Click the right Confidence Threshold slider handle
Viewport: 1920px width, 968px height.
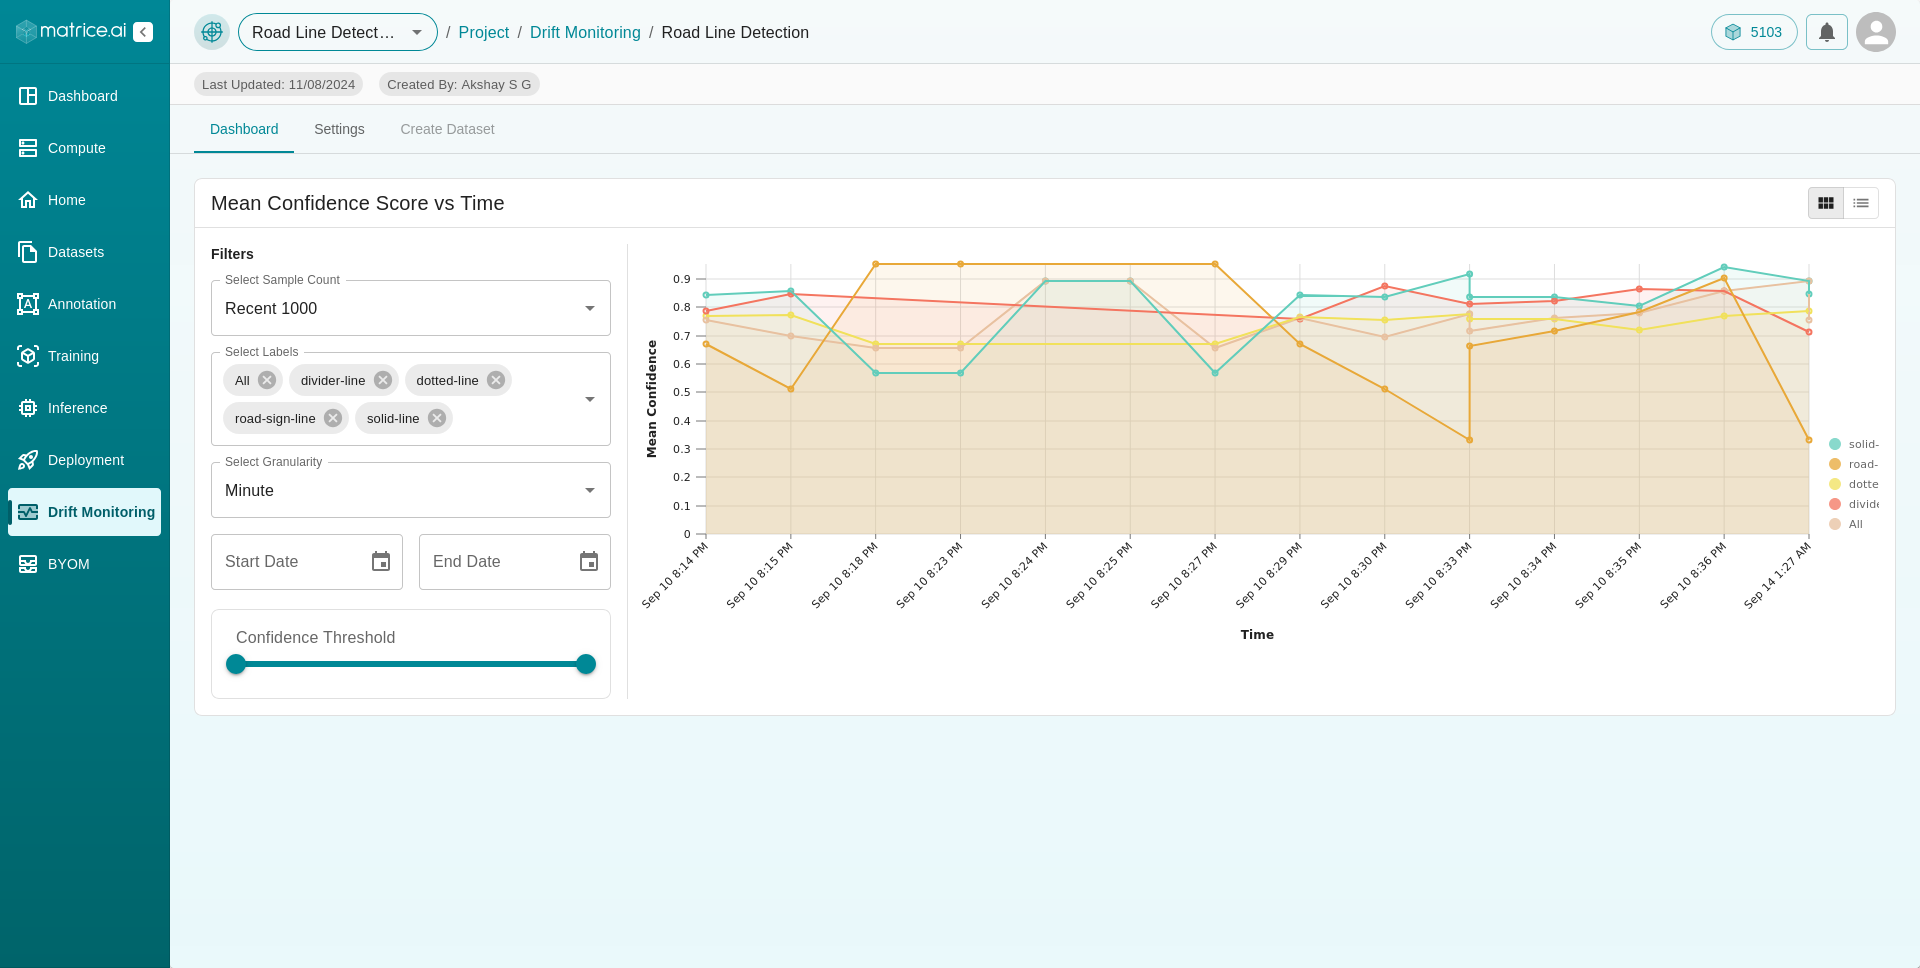[586, 664]
